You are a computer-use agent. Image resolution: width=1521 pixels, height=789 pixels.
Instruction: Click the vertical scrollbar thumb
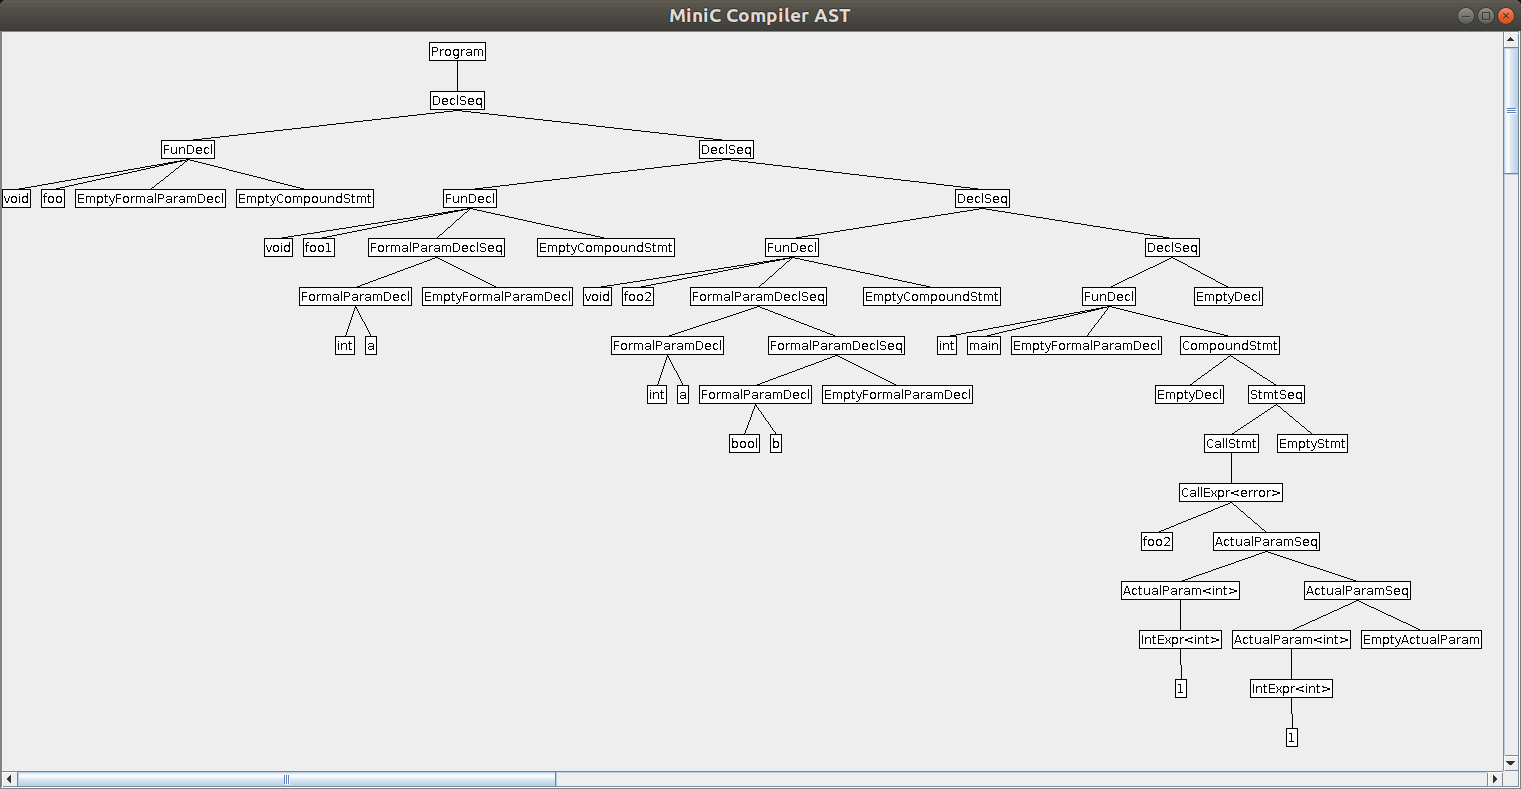[1511, 110]
